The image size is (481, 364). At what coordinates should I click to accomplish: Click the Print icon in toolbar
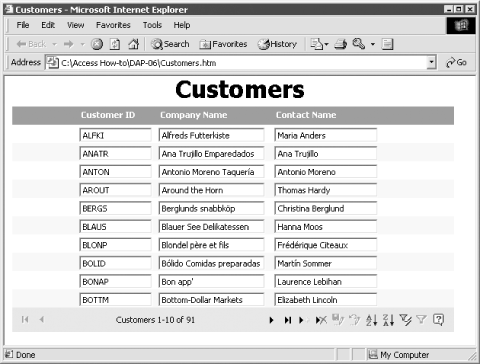[340, 44]
